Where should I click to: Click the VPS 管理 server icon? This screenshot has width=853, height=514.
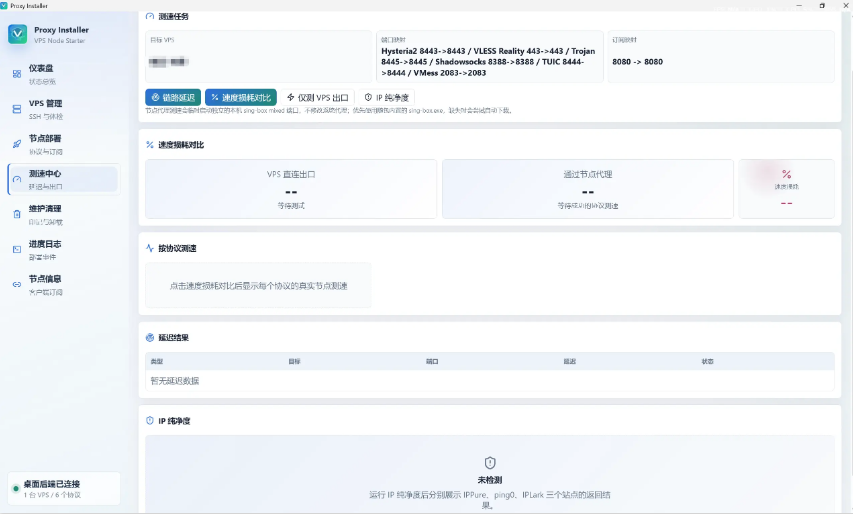pos(17,109)
